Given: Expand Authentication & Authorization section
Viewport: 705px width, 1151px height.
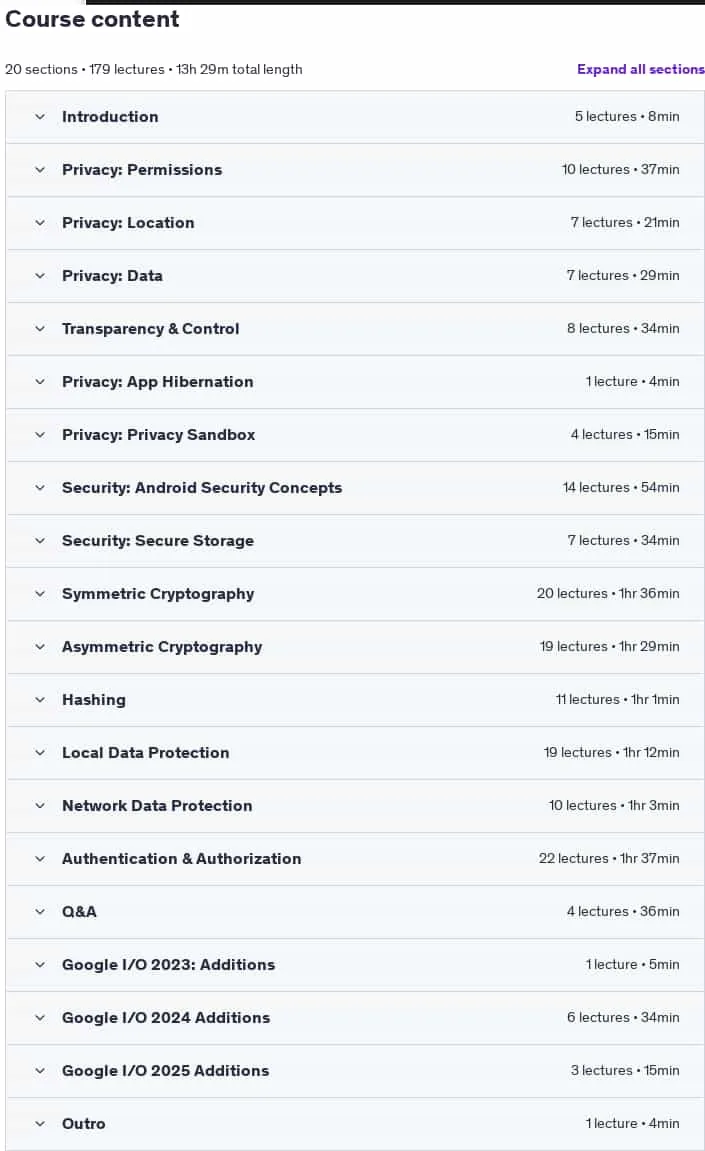Looking at the screenshot, I should point(355,859).
